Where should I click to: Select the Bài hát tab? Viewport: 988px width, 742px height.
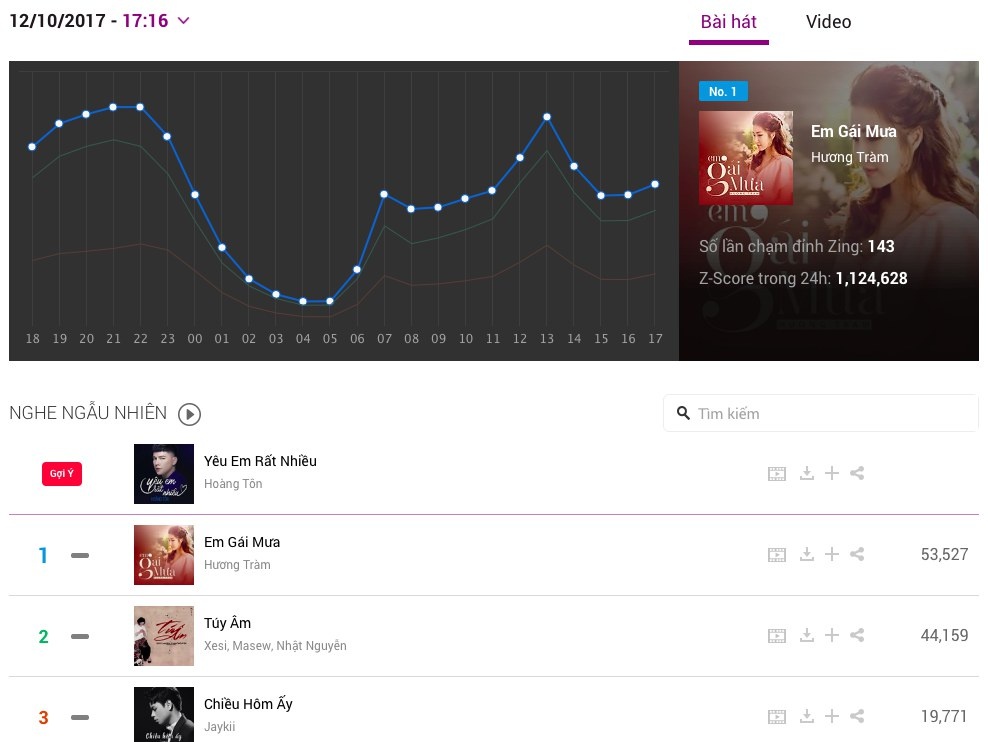(728, 22)
